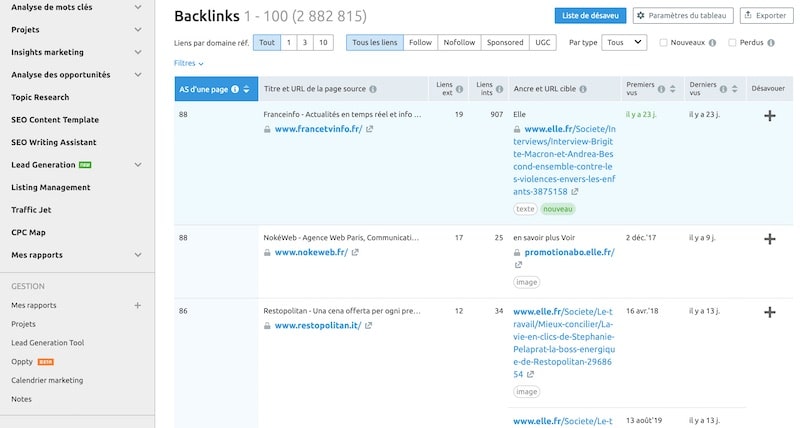This screenshot has height=428, width=800.
Task: Select 10 links per referring domain
Action: point(323,42)
